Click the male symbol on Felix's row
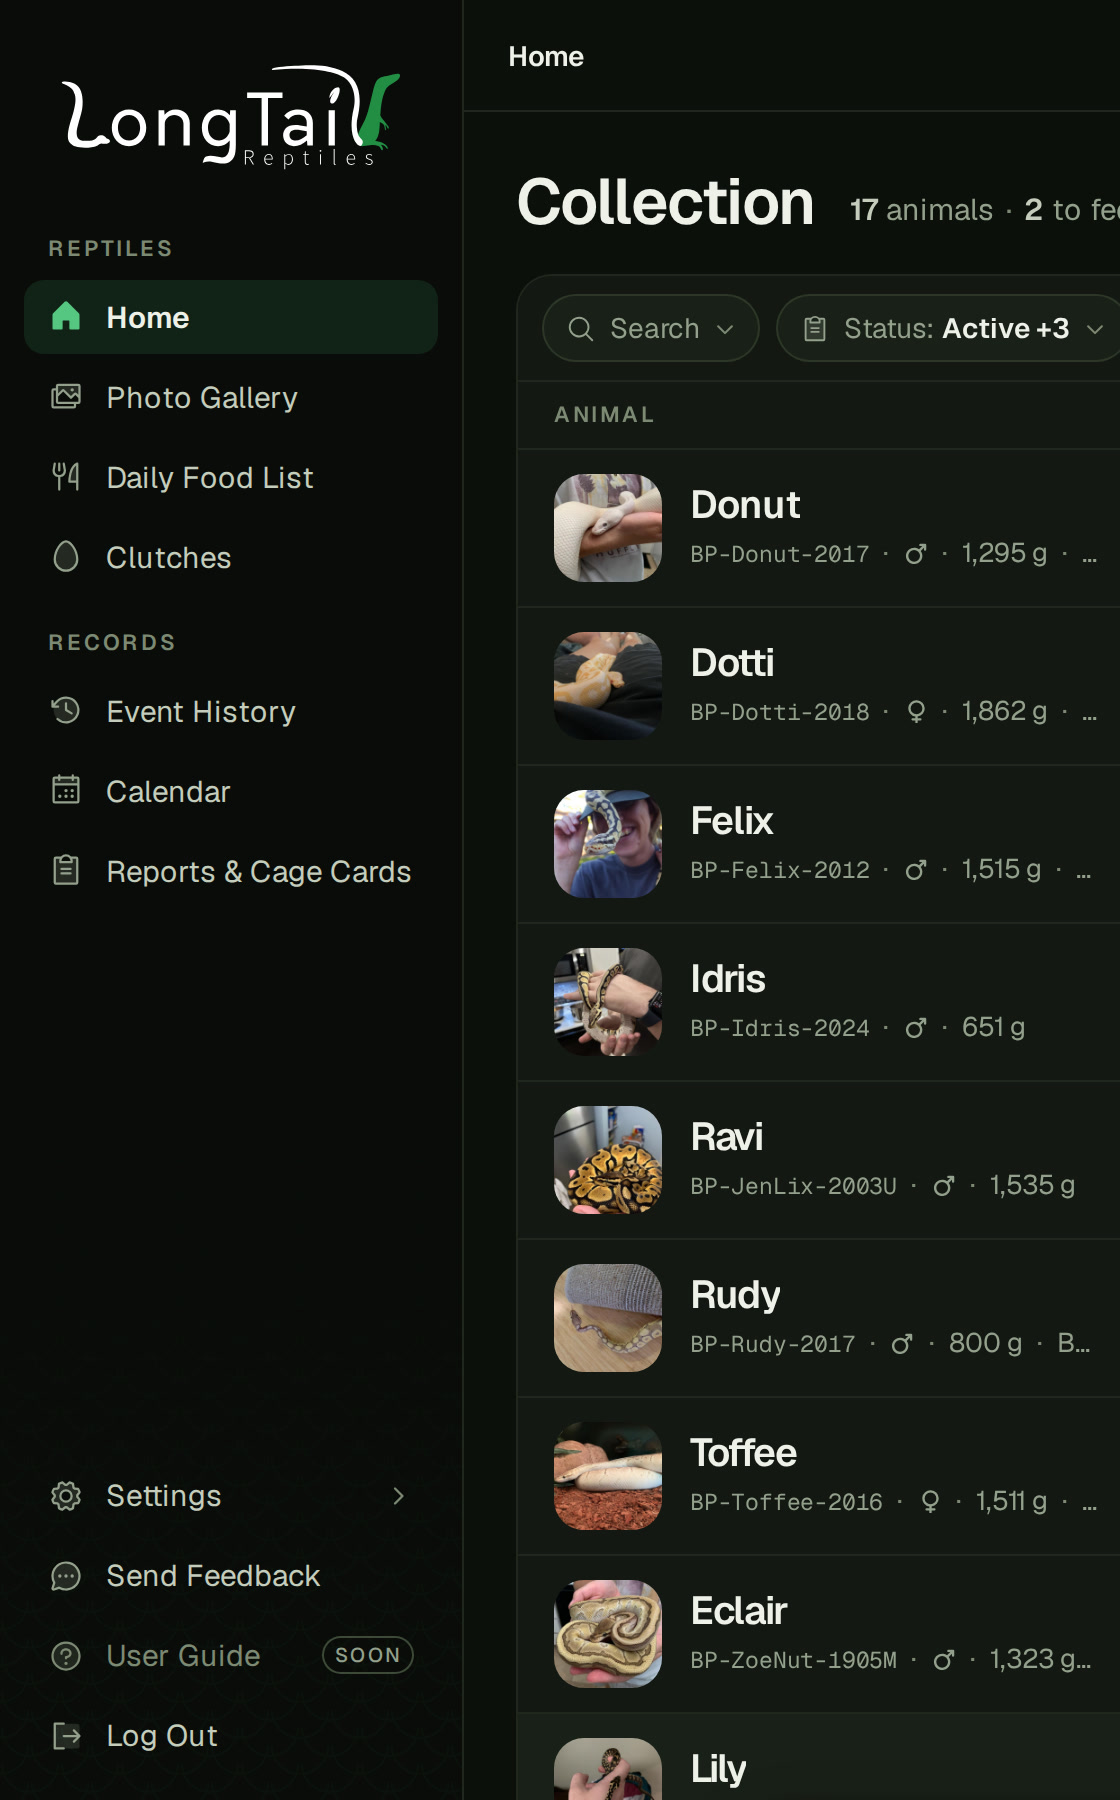 [x=916, y=870]
